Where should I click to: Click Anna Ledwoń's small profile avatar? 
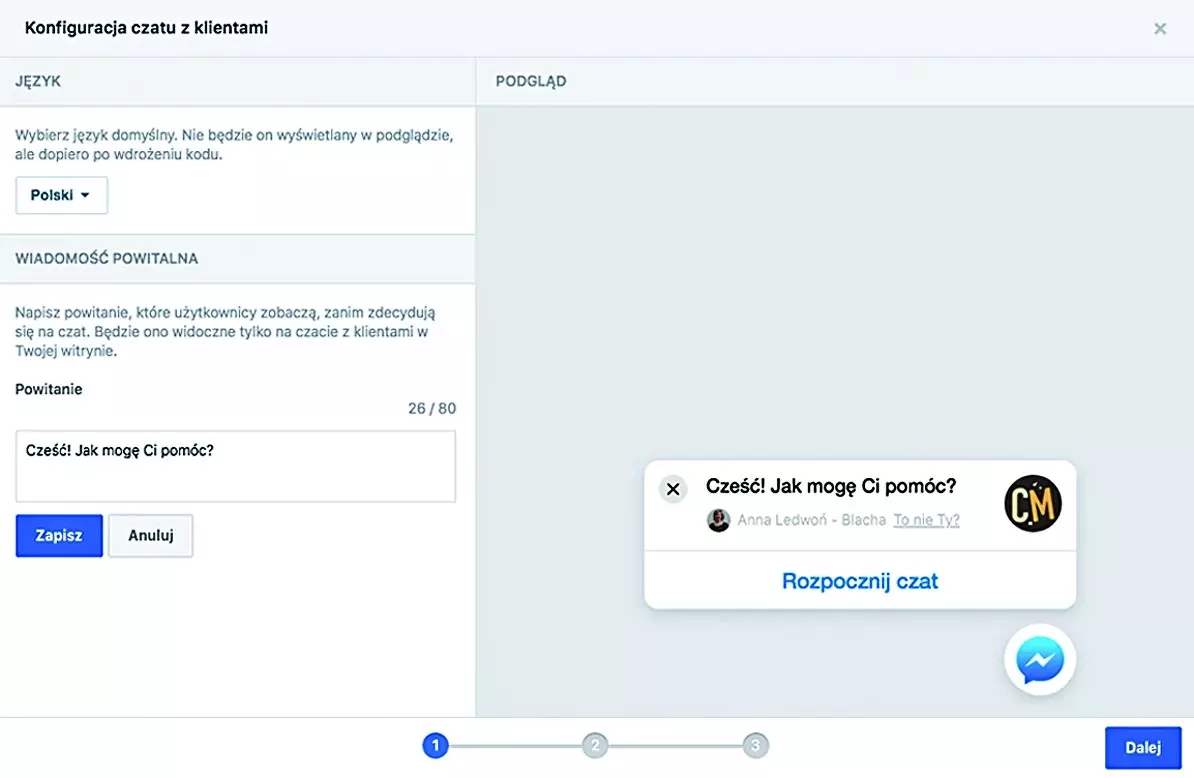(x=718, y=520)
